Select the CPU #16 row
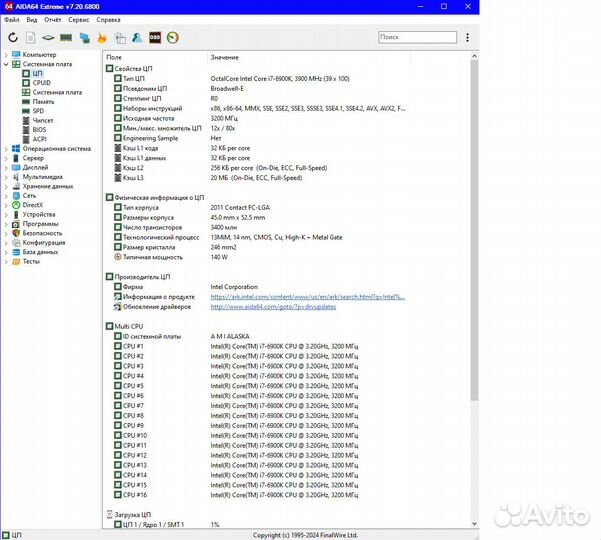 [256, 495]
